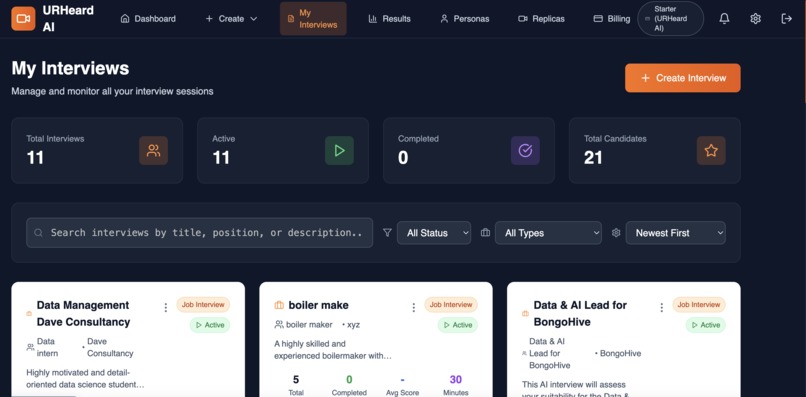Open settings gear in top bar
The image size is (806, 397).
[x=755, y=19]
